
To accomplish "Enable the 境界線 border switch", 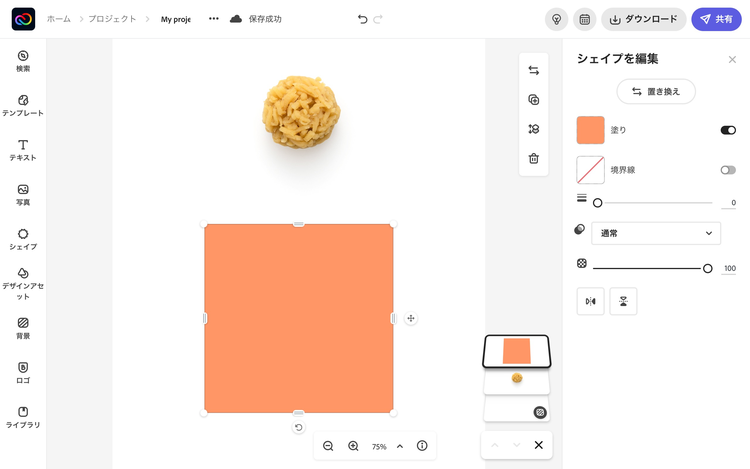I will pyautogui.click(x=728, y=170).
